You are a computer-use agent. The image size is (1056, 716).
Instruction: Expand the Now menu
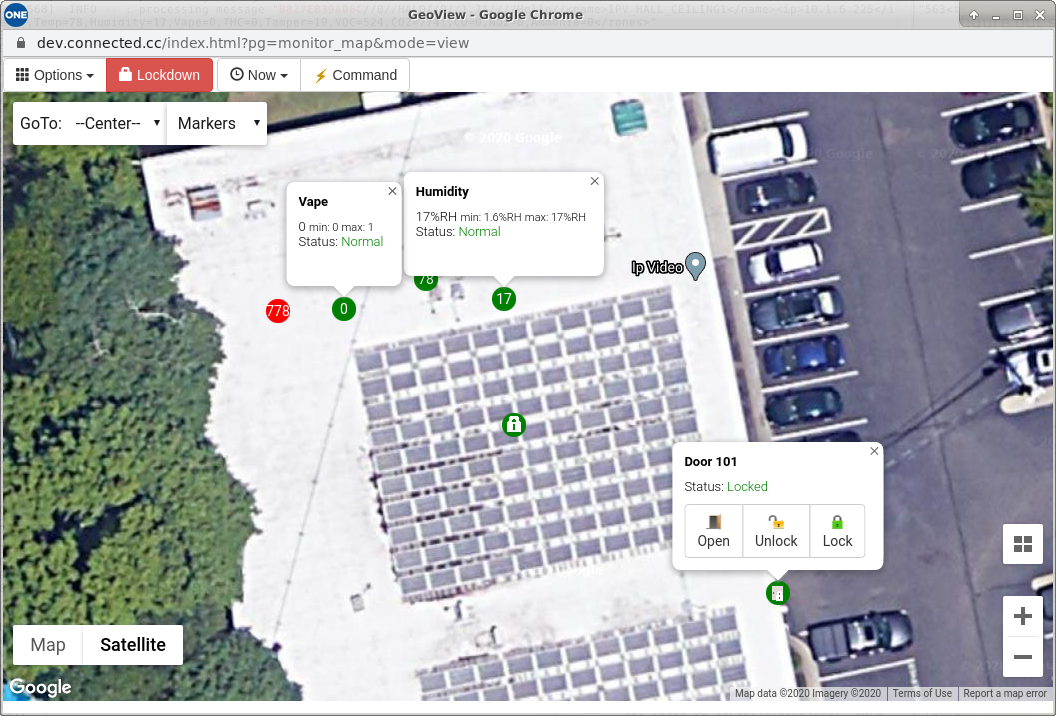click(258, 74)
